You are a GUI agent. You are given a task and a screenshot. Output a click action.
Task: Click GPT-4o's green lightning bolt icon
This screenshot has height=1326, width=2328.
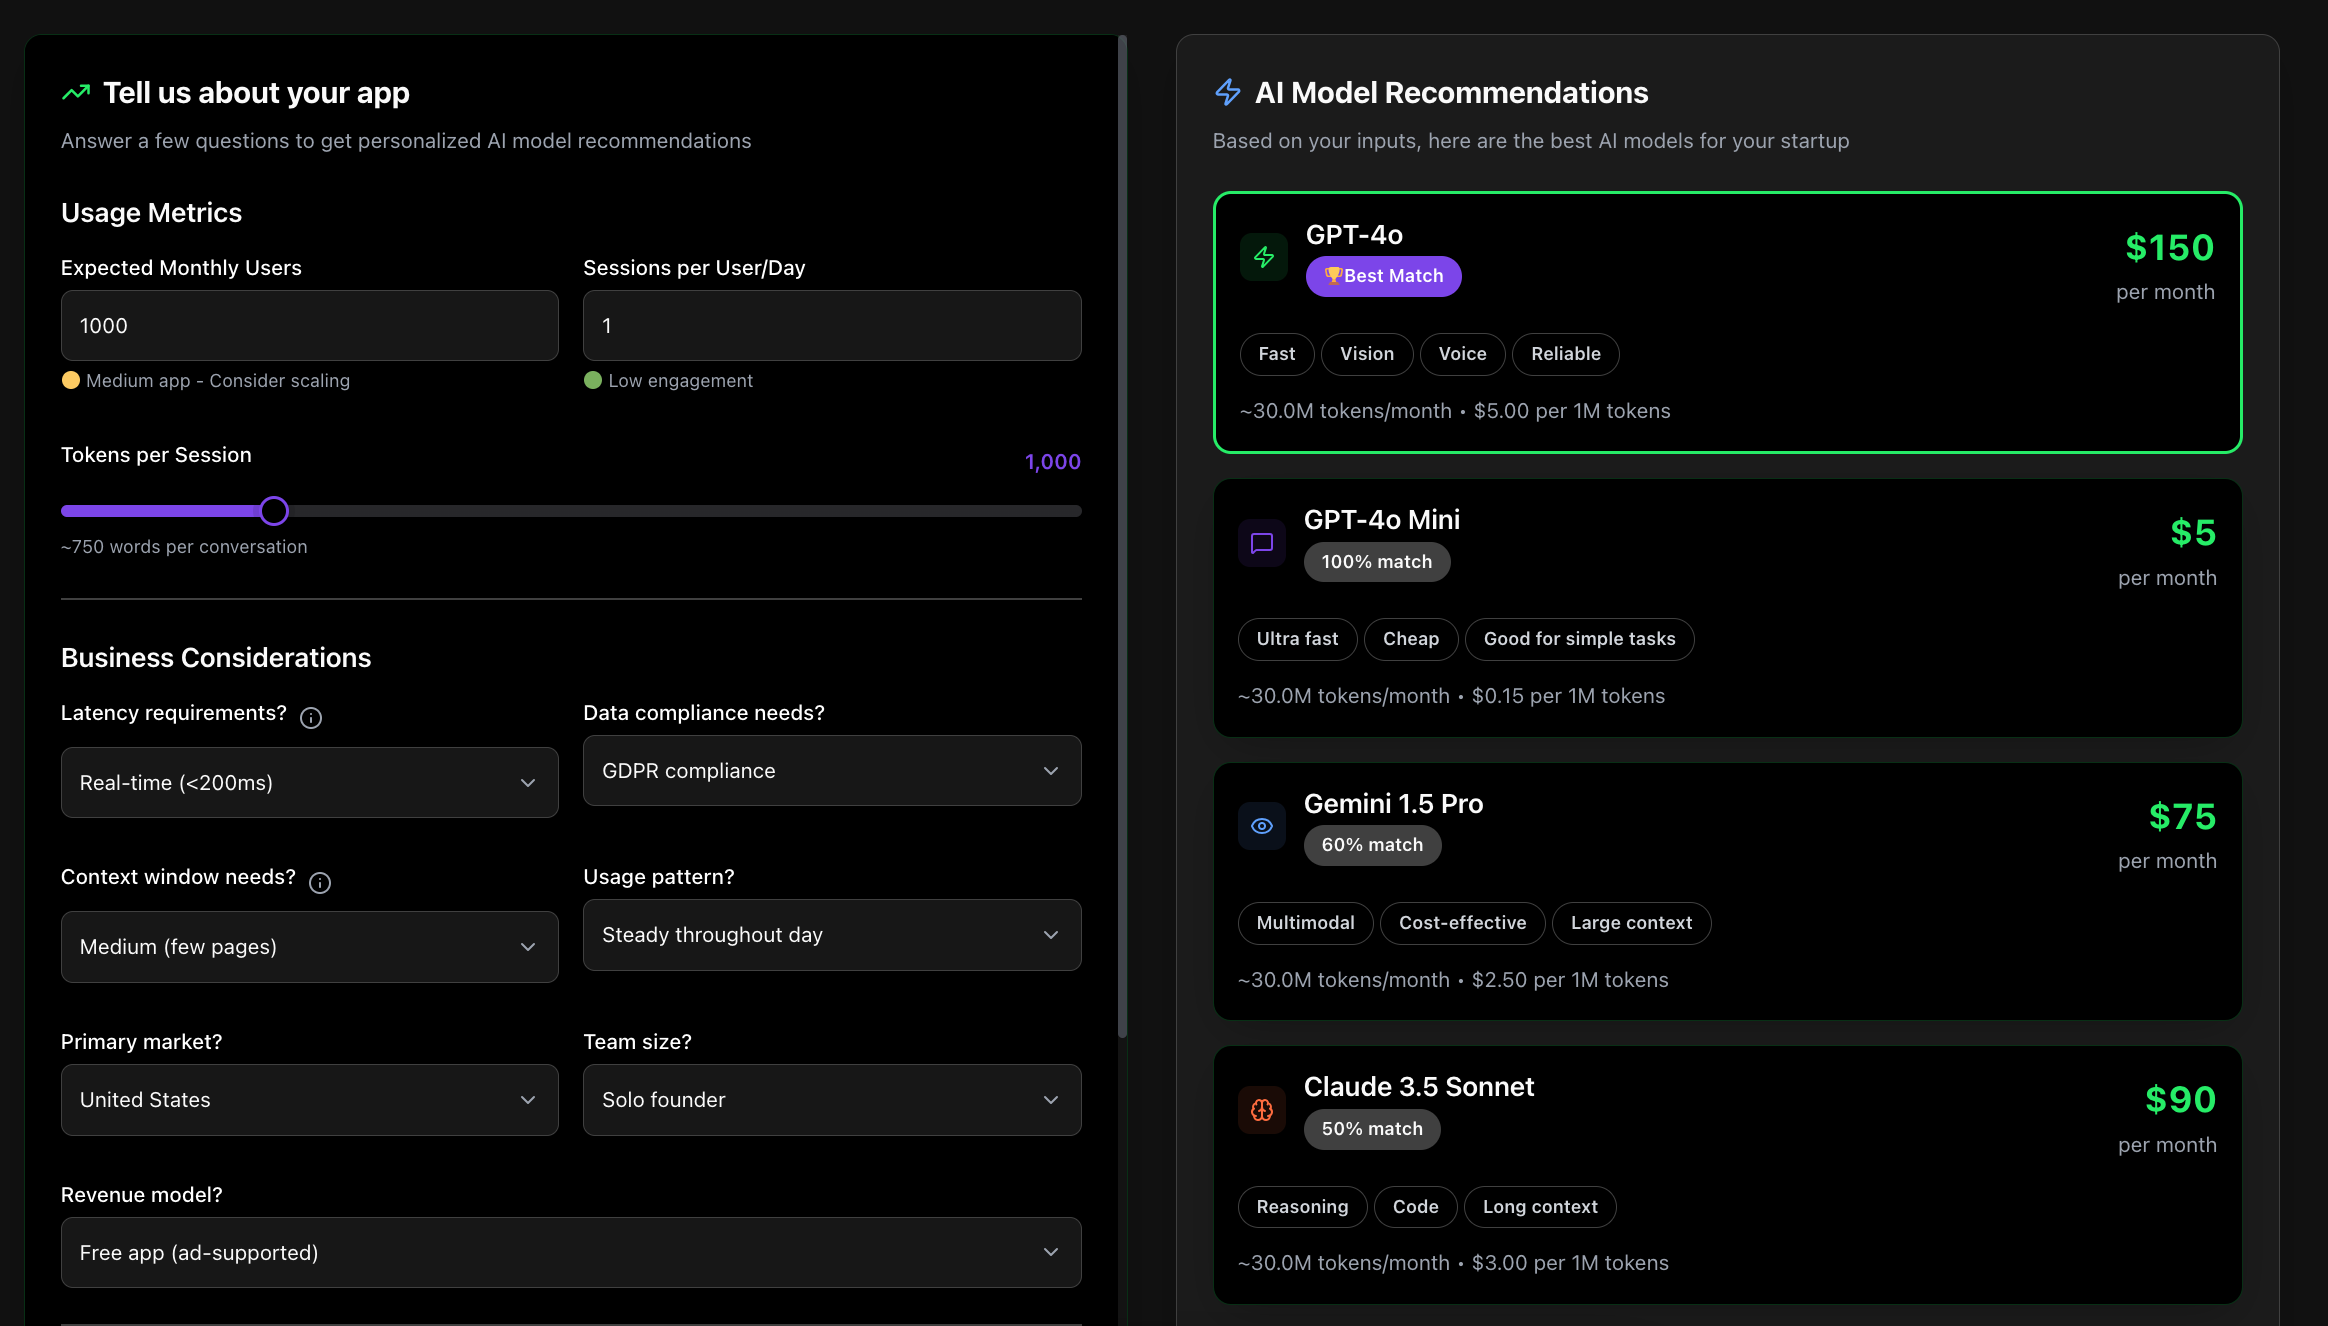pyautogui.click(x=1262, y=257)
